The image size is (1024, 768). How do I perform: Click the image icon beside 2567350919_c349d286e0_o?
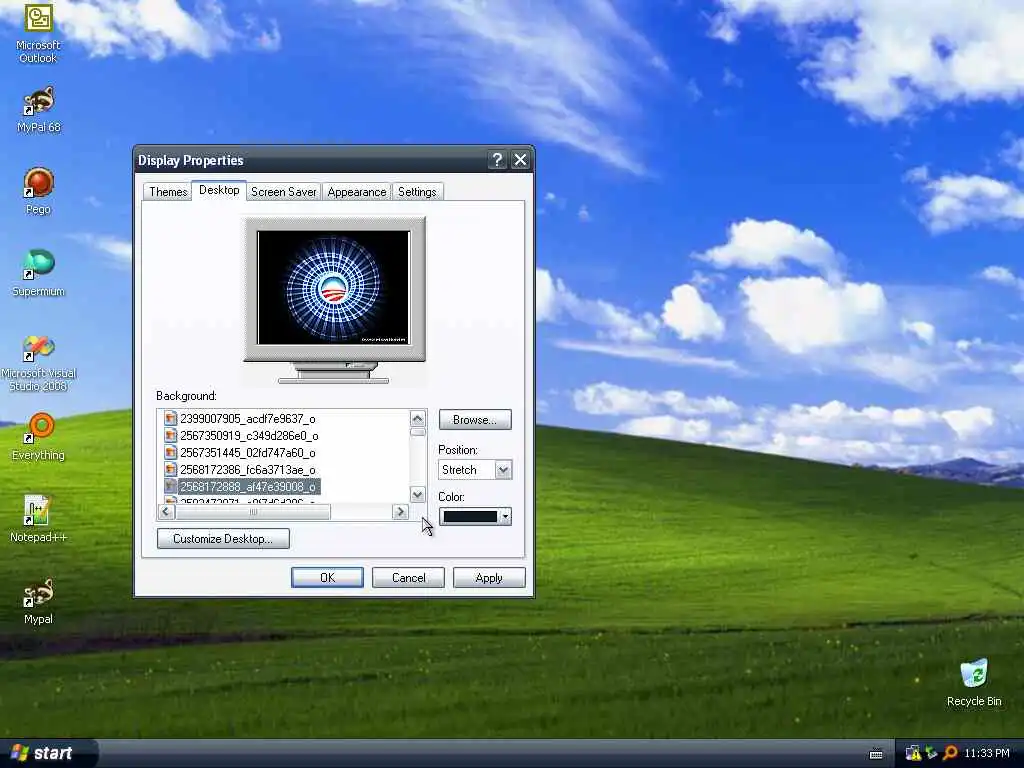click(170, 436)
